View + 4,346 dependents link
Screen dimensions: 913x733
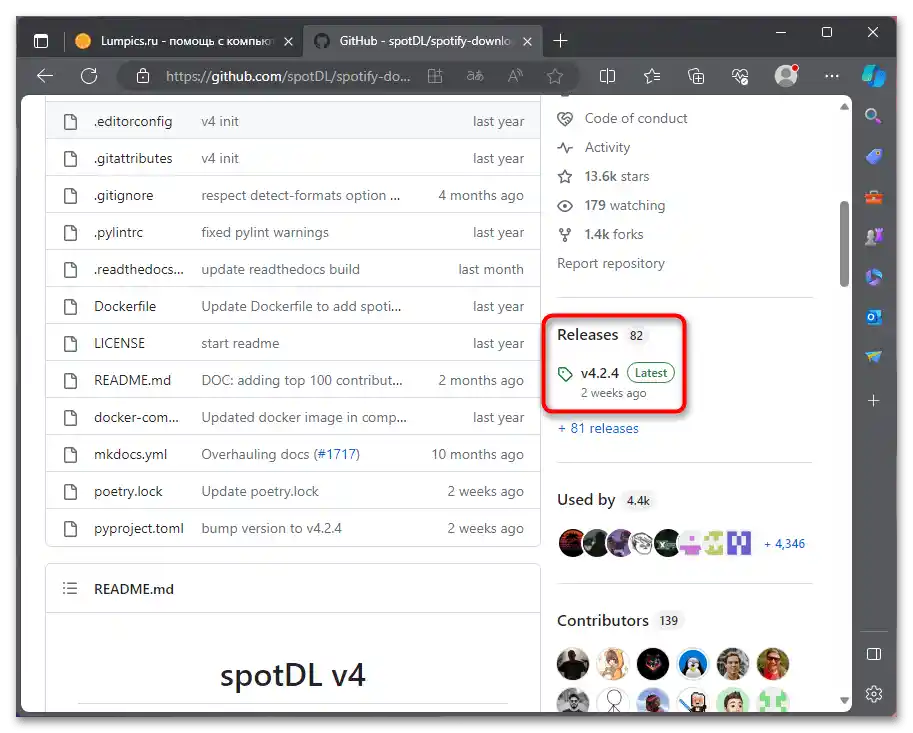(x=784, y=544)
